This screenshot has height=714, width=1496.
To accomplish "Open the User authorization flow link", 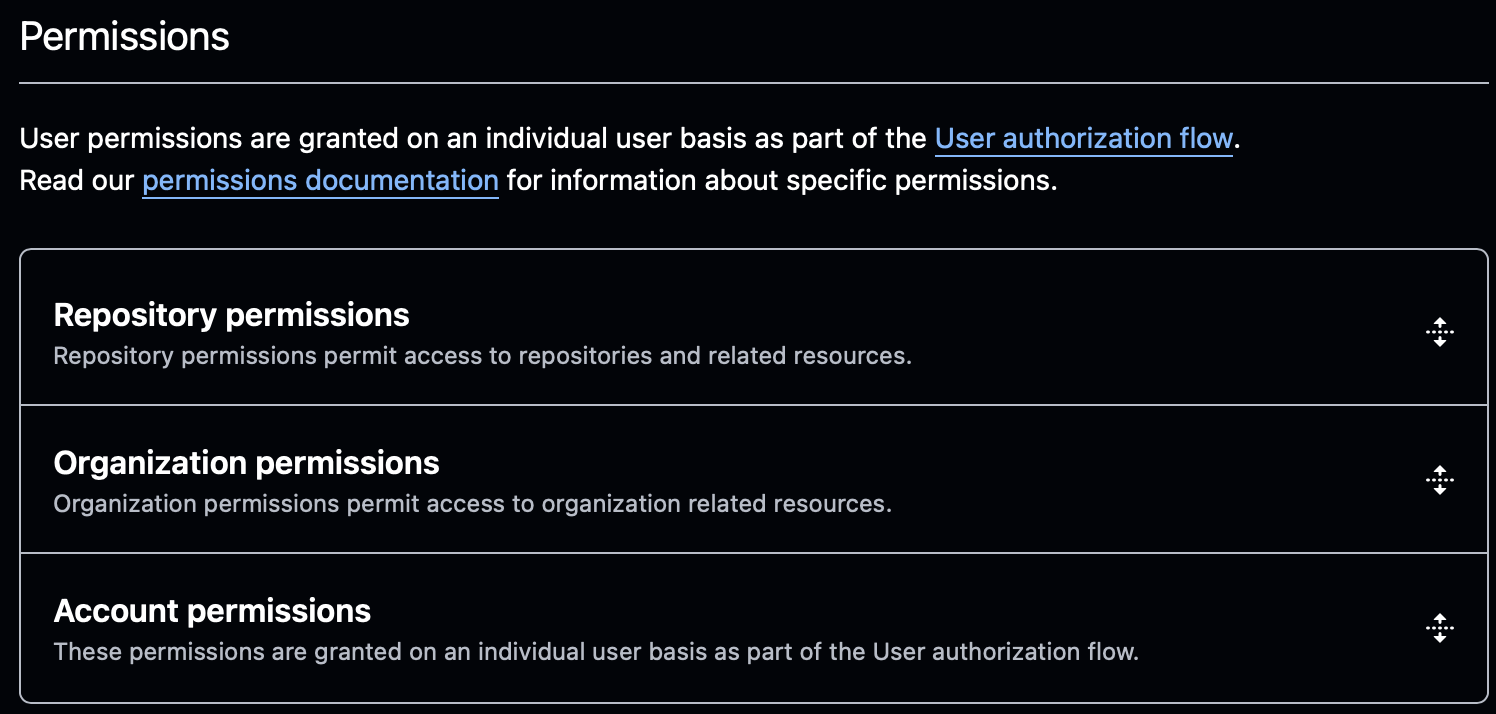I will 1083,139.
